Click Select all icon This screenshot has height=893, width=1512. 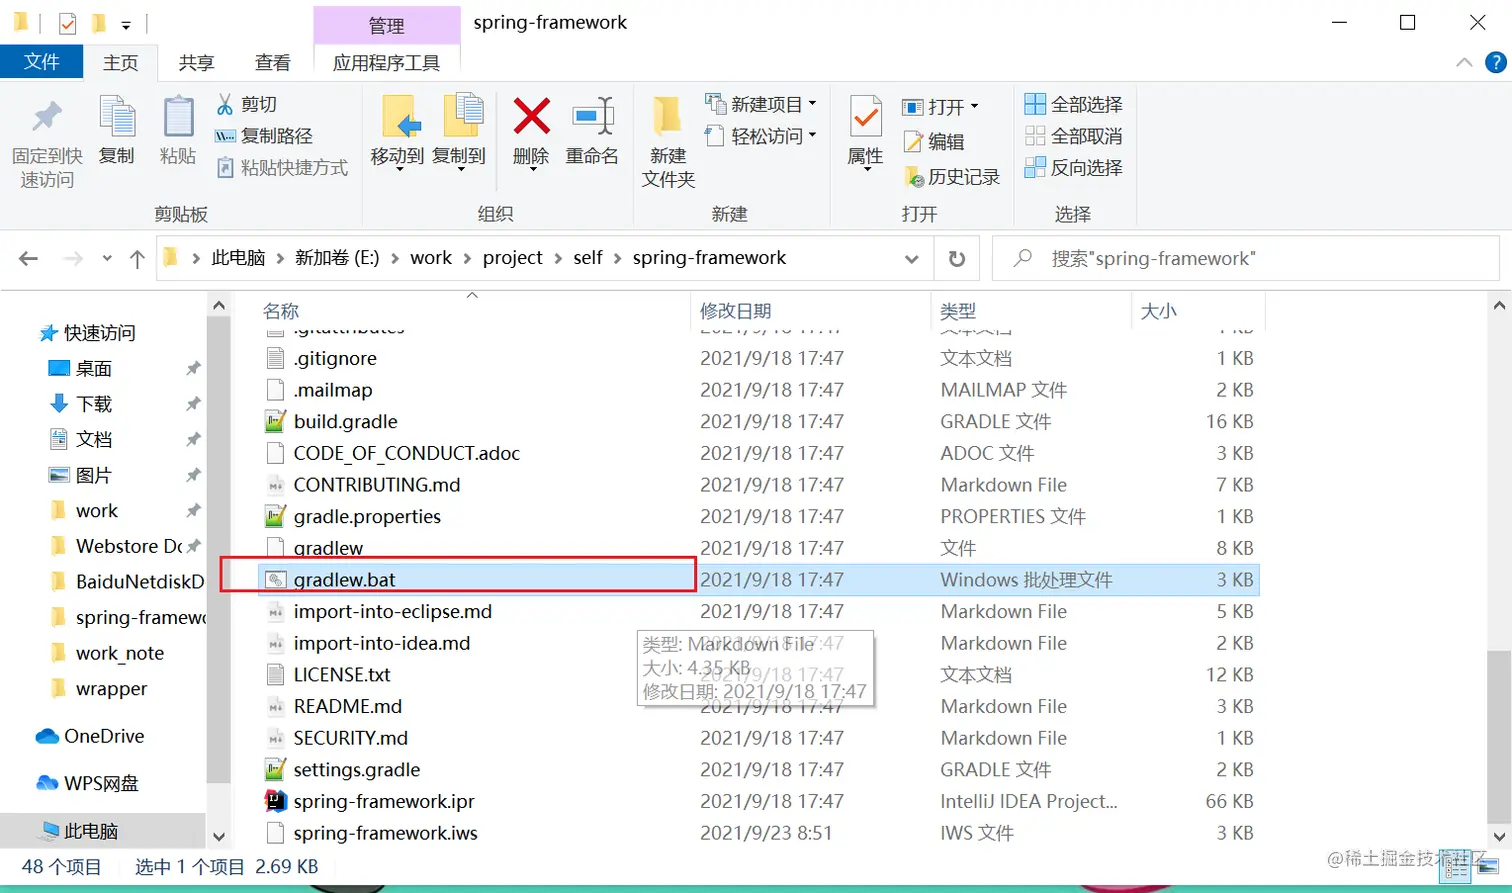click(1035, 104)
